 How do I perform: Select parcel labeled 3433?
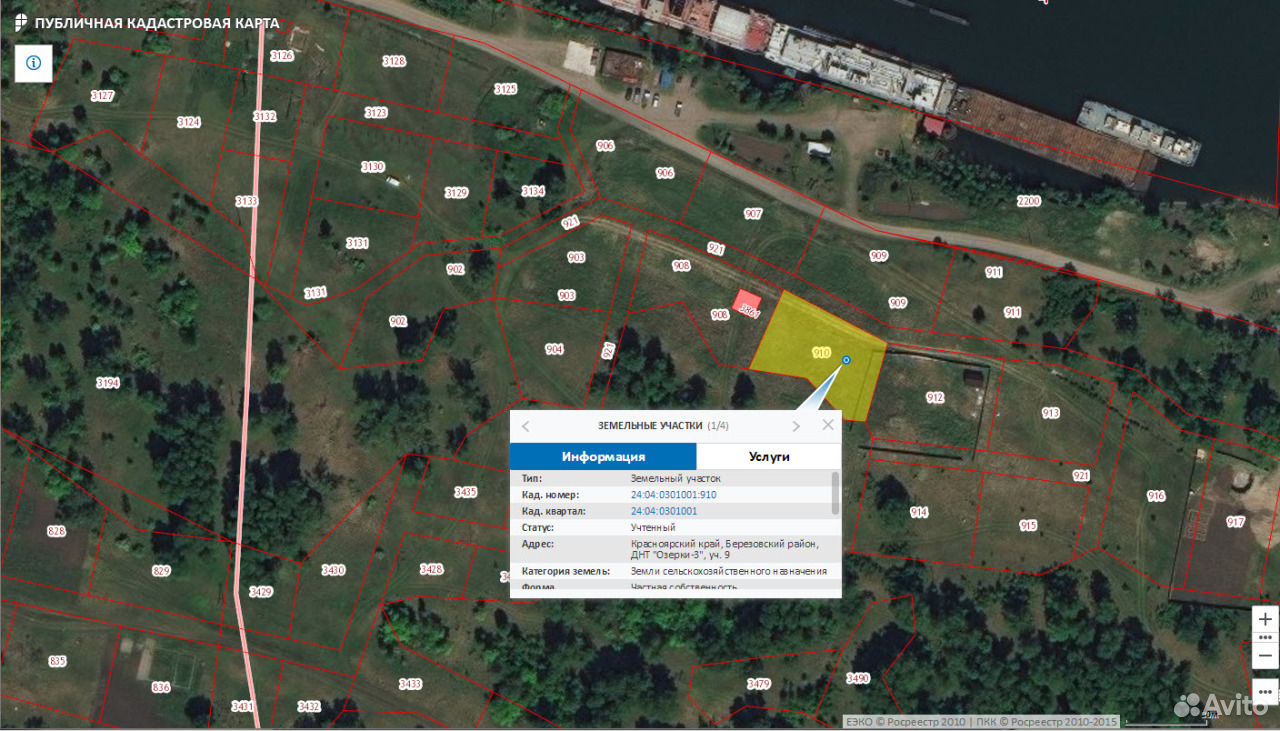[x=410, y=684]
